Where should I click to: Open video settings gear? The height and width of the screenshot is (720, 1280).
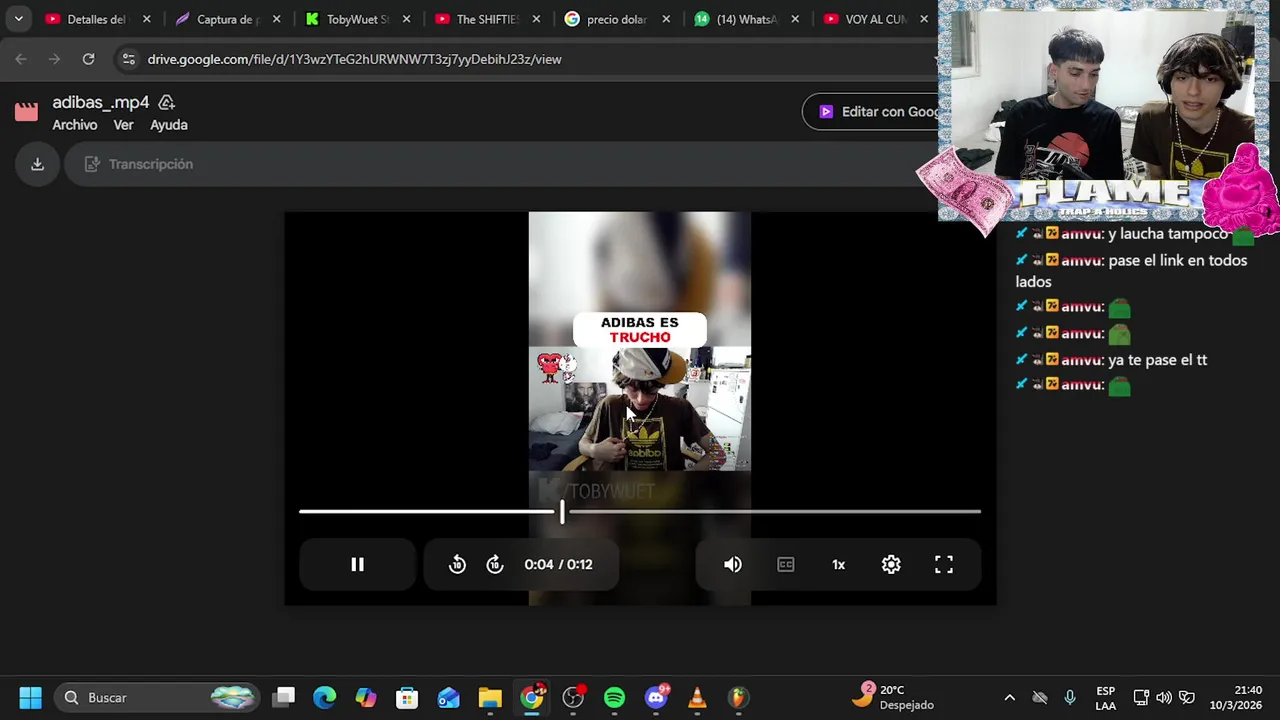click(x=891, y=564)
